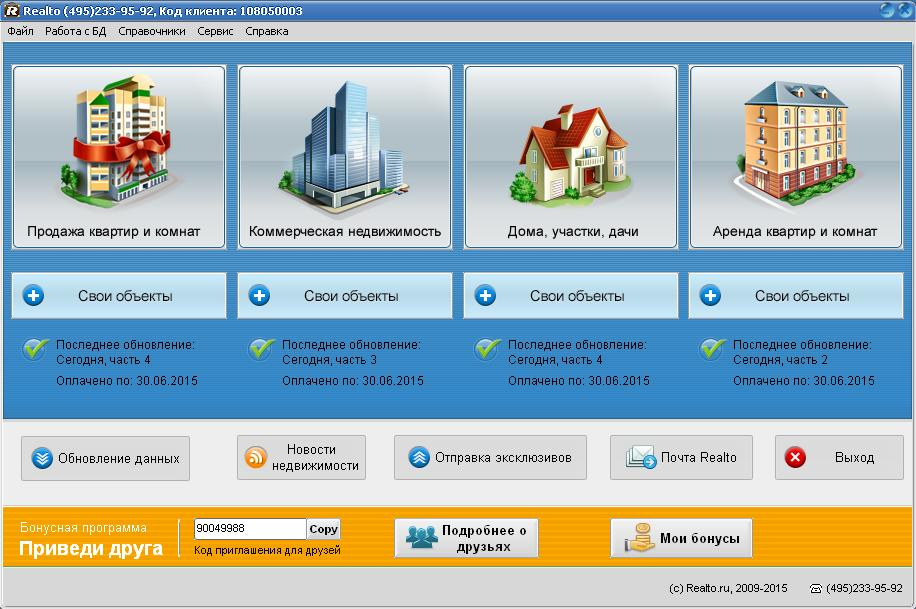
Task: Click Свои объекты under Коммерческая недвижимость
Action: (345, 296)
